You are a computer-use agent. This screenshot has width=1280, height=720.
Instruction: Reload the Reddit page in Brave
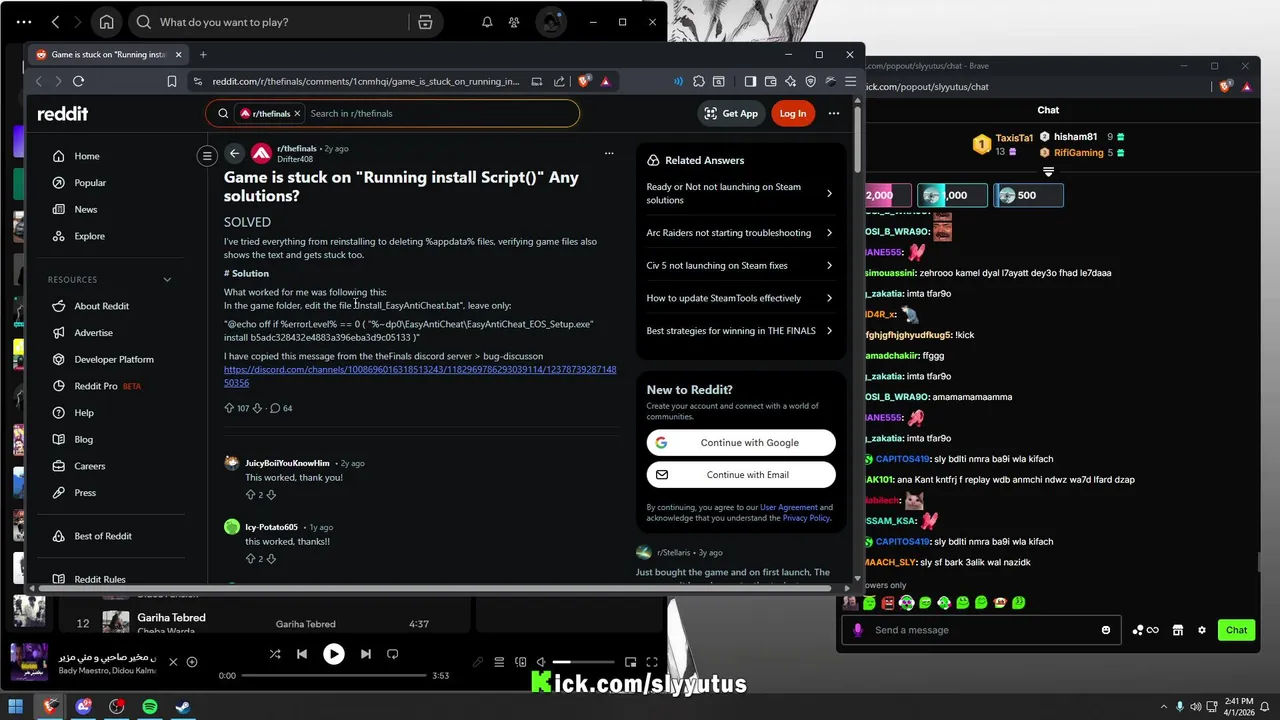(78, 81)
